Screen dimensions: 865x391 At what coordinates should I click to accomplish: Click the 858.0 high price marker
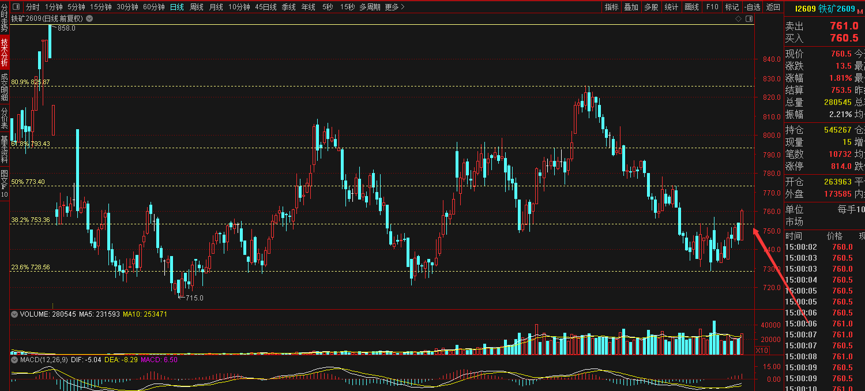point(66,28)
